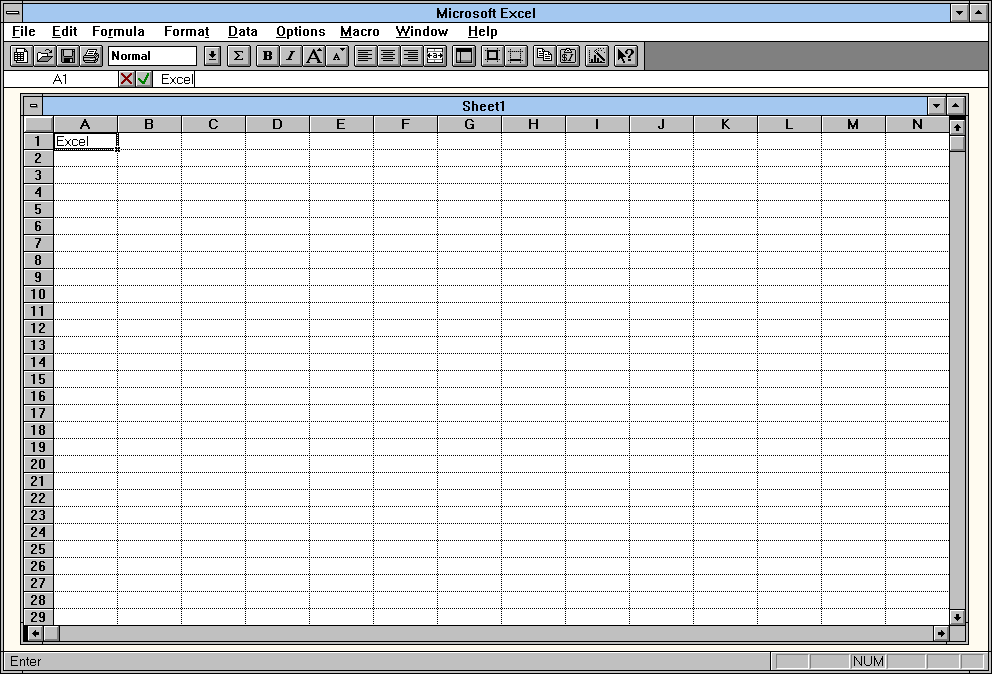This screenshot has height=674, width=992.
Task: Open the style list dropdown arrow
Action: (x=213, y=56)
